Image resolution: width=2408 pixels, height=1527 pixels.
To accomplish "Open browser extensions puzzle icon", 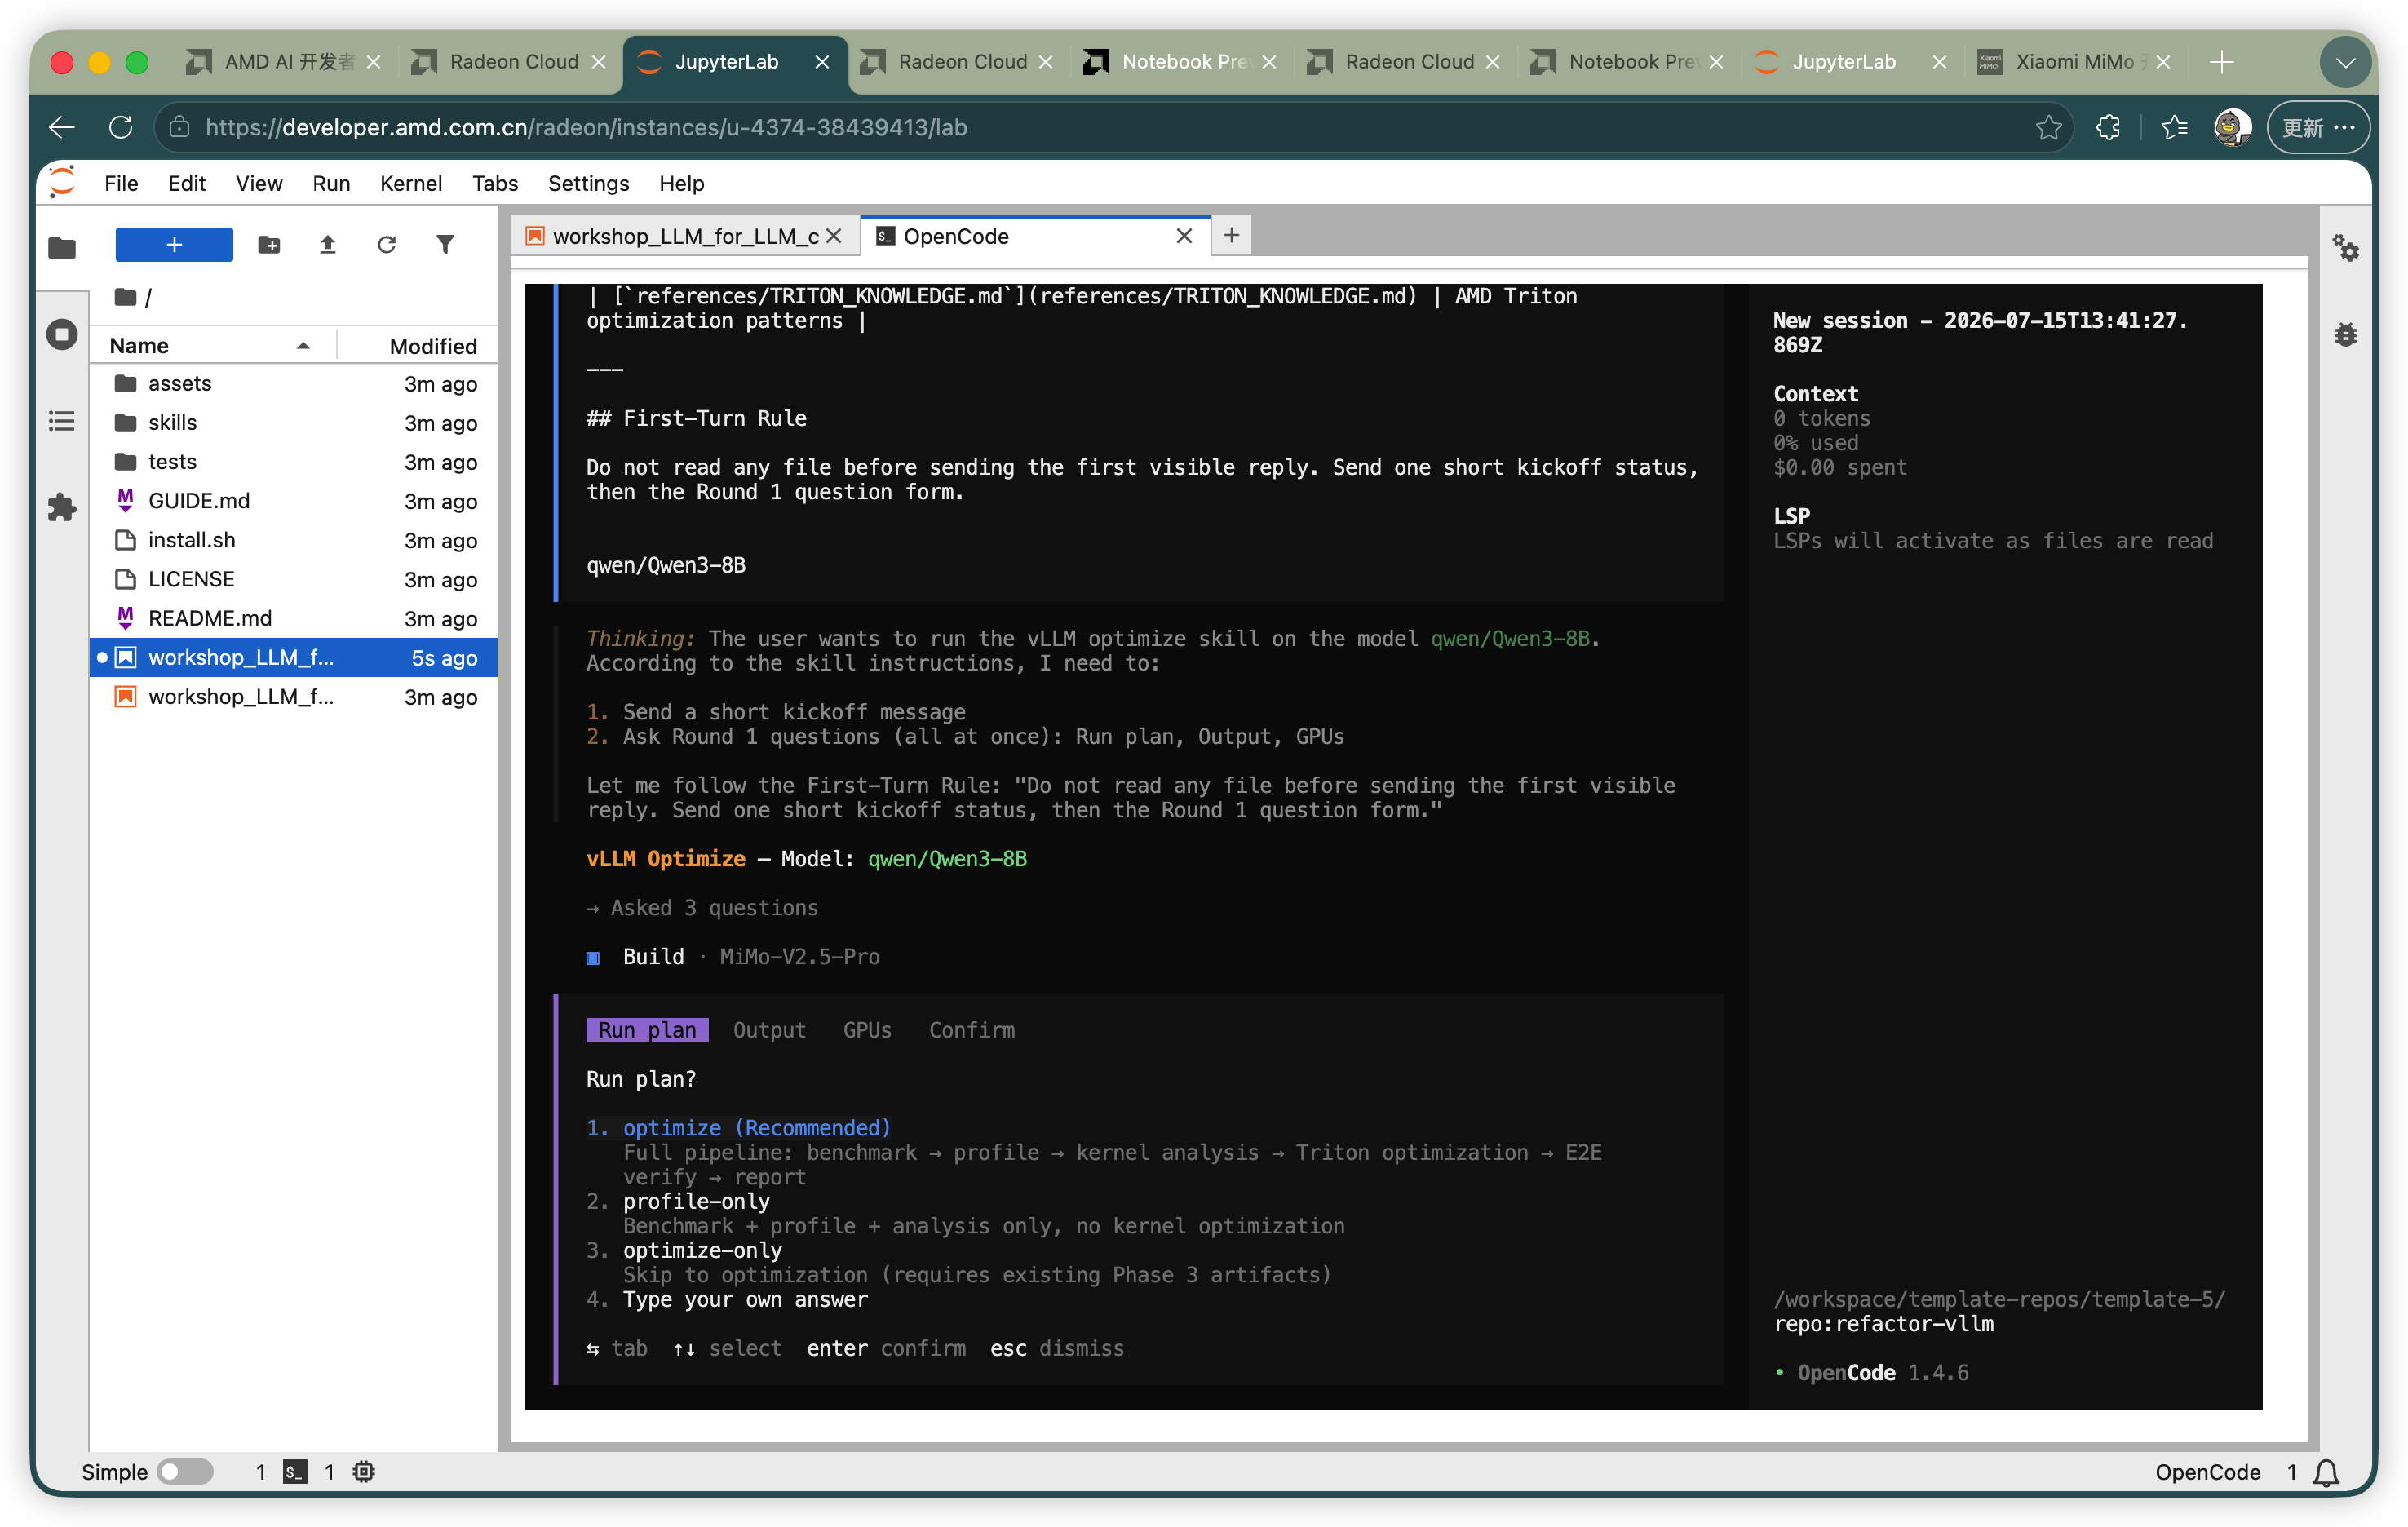I will pyautogui.click(x=2108, y=127).
